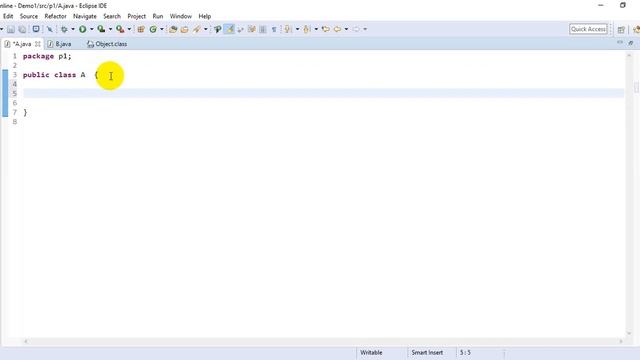Click the 'Writable' status bar entry
The width and height of the screenshot is (640, 360).
coord(371,352)
